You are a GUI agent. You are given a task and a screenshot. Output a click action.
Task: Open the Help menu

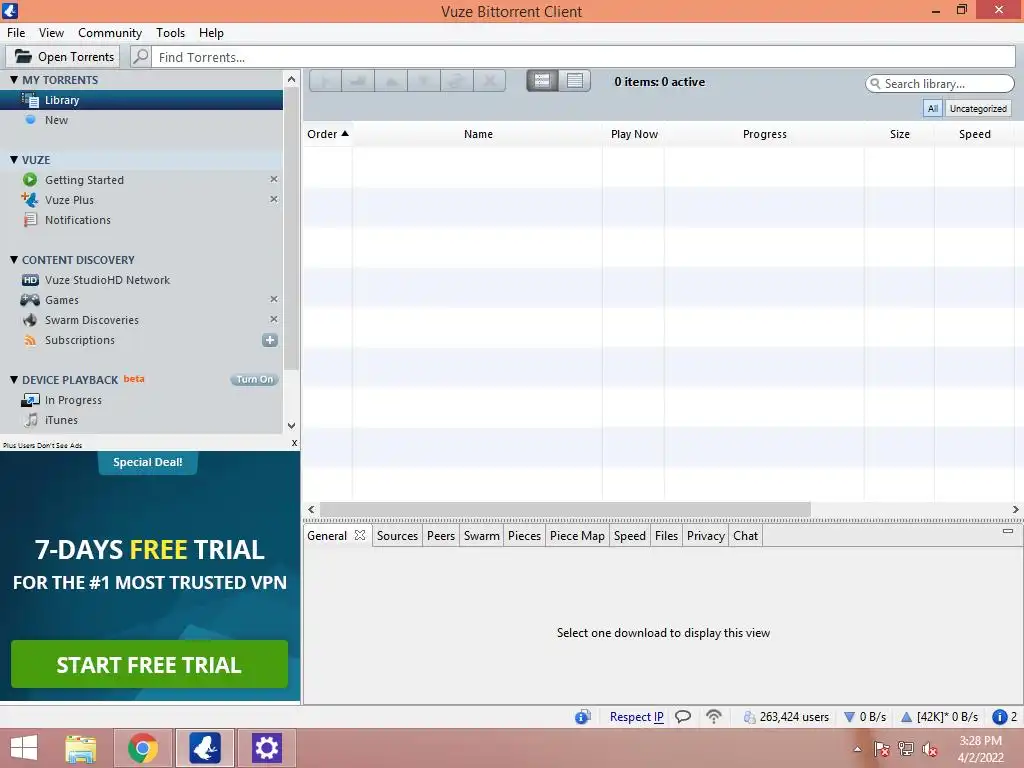211,33
